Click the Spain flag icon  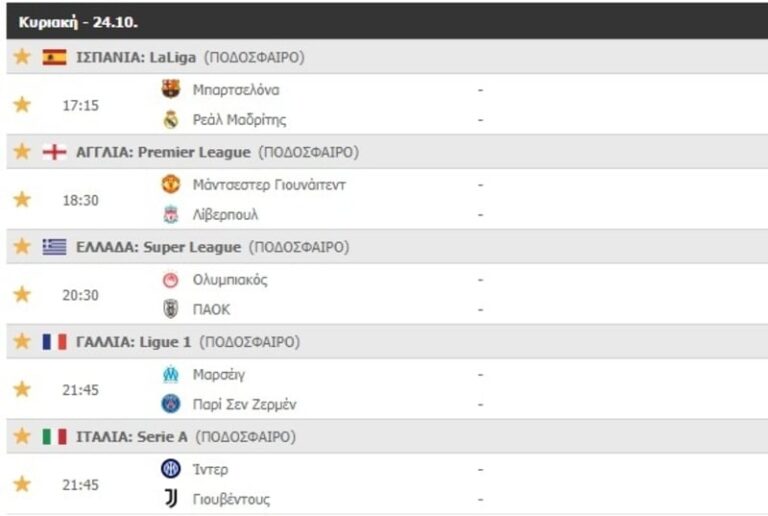click(x=55, y=57)
